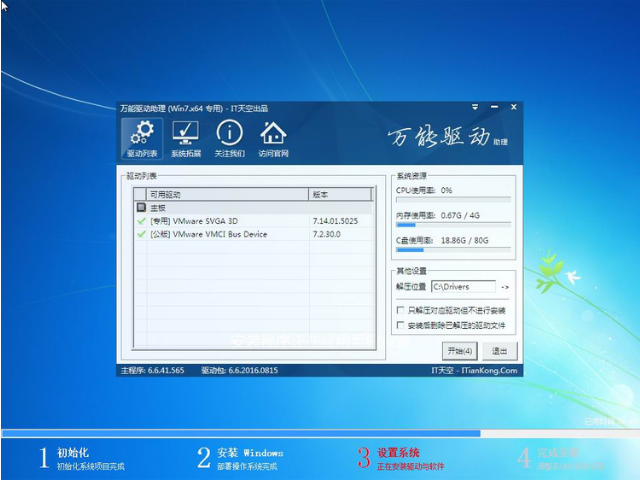Screen dimensions: 640x481
Task: Click installer step 1 初始化
Action: tap(82, 458)
